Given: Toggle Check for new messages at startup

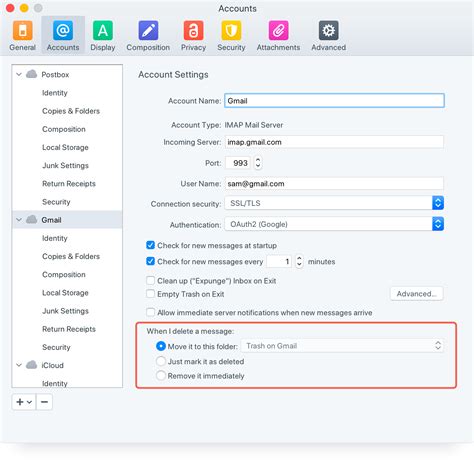Looking at the screenshot, I should (x=150, y=245).
